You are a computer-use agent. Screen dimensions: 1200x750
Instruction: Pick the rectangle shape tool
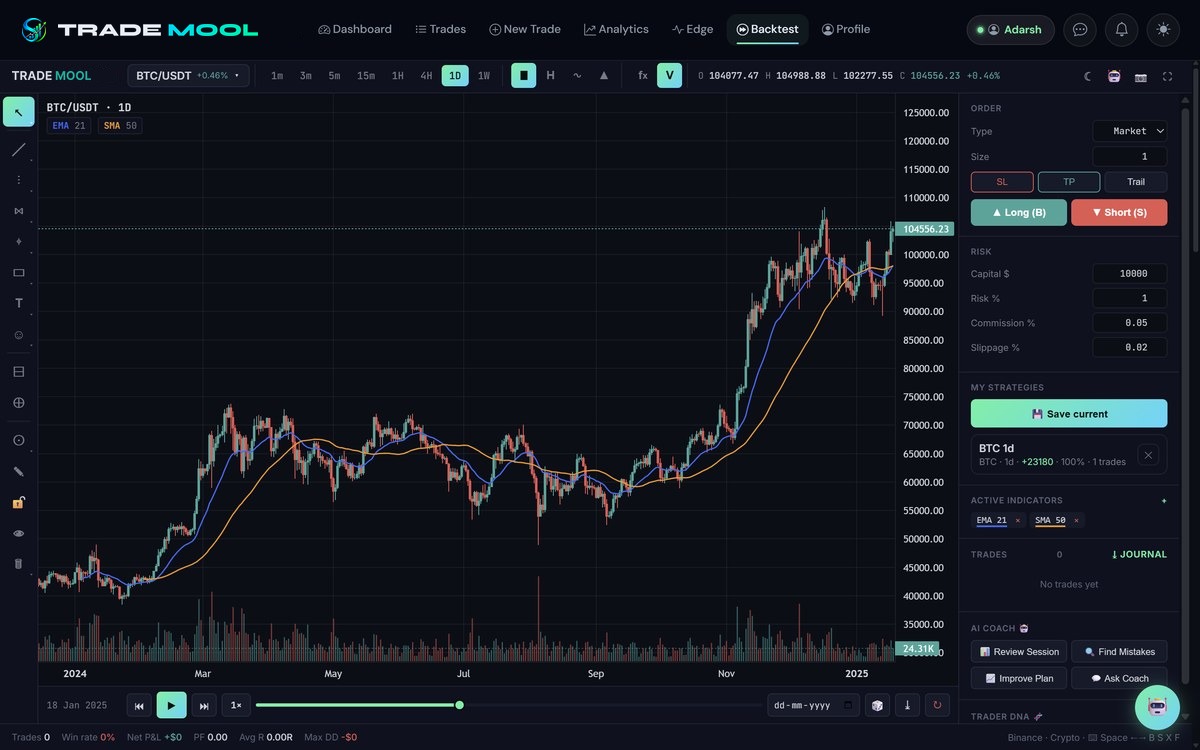pos(18,272)
